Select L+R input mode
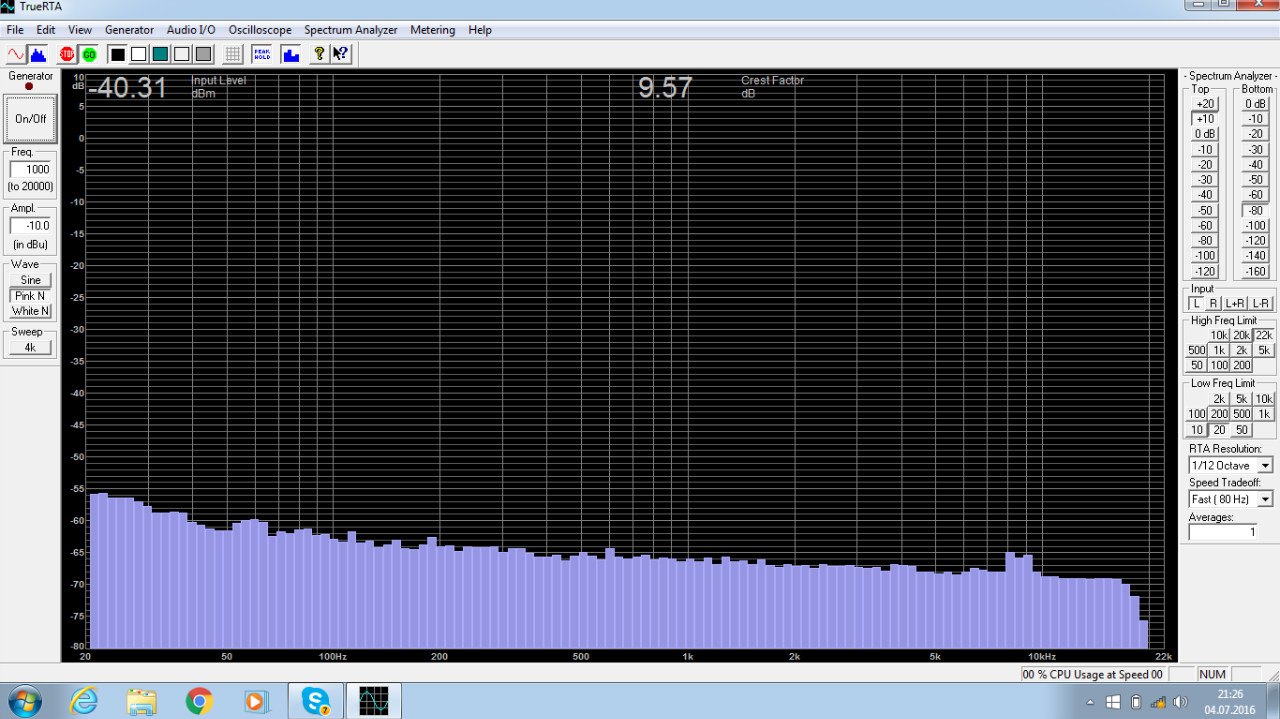 pyautogui.click(x=1236, y=304)
